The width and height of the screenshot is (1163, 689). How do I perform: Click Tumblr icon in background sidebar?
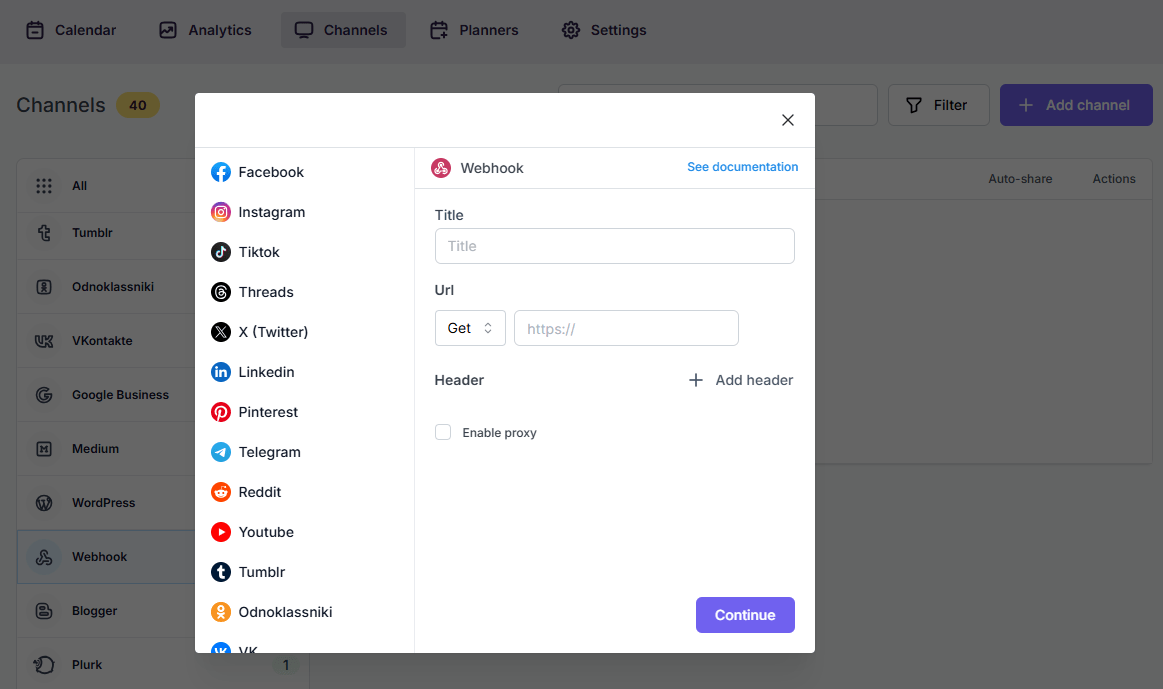(44, 233)
